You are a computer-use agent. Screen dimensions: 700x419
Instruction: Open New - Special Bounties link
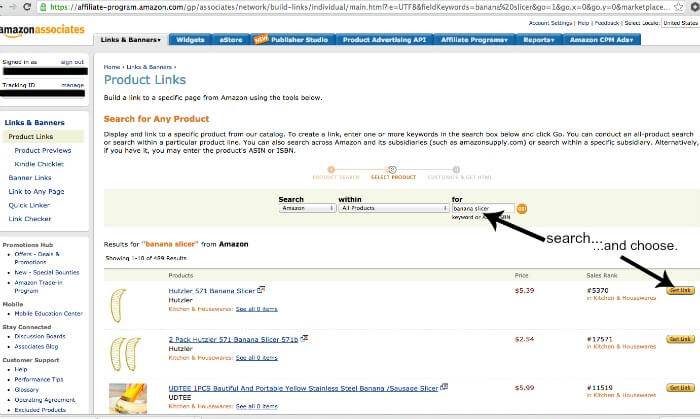coord(47,272)
